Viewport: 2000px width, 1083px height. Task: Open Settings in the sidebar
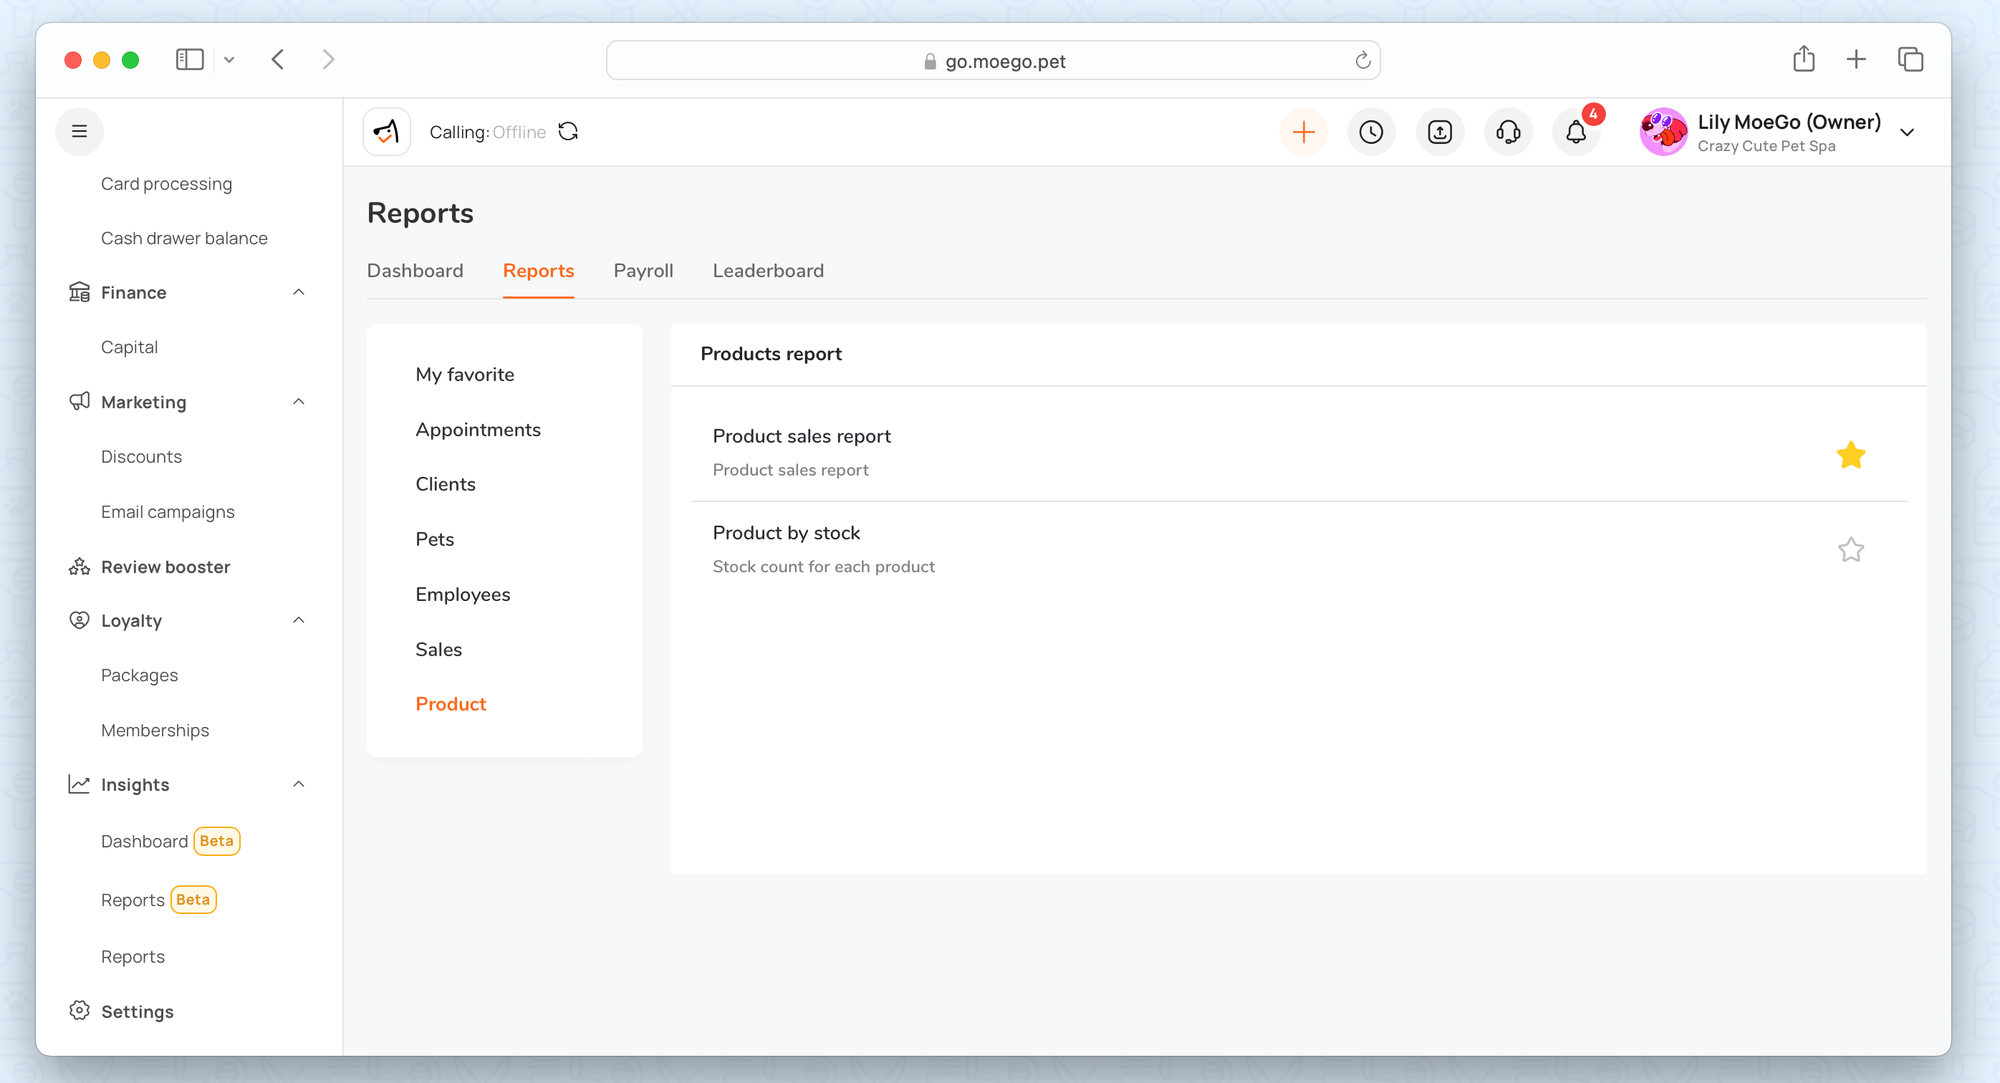tap(137, 1012)
